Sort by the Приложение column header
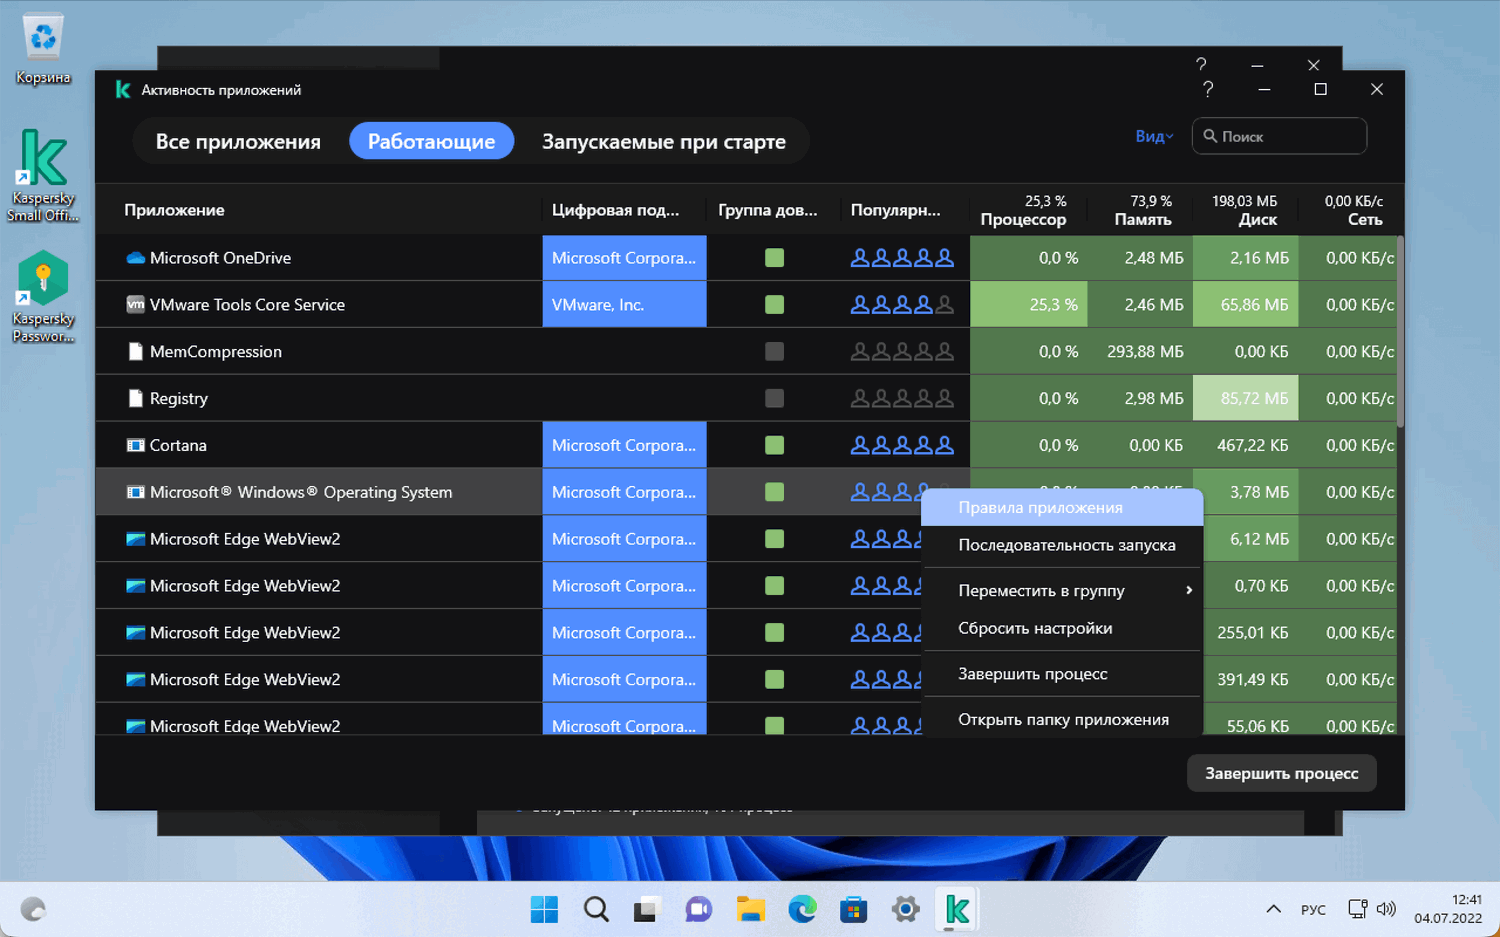 click(x=174, y=210)
